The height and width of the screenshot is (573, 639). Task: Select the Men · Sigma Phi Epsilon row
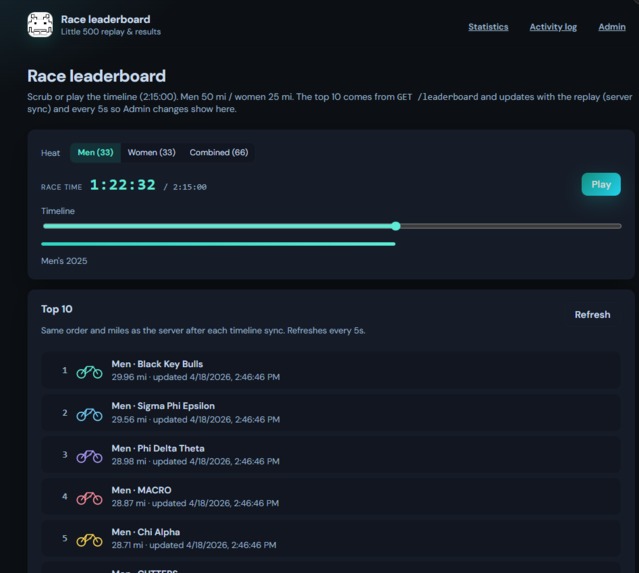pos(331,412)
